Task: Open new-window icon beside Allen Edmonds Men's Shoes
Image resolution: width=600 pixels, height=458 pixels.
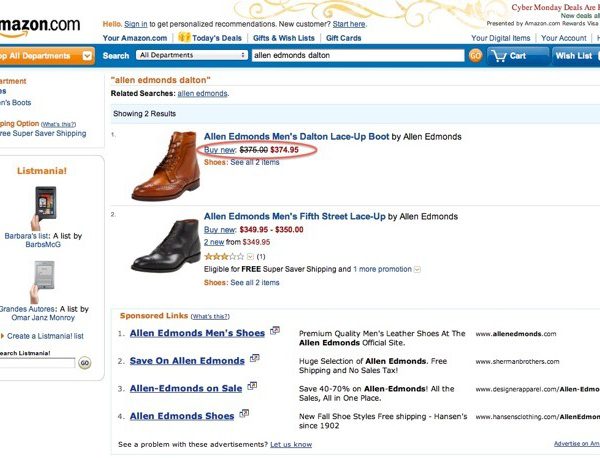Action: (274, 332)
